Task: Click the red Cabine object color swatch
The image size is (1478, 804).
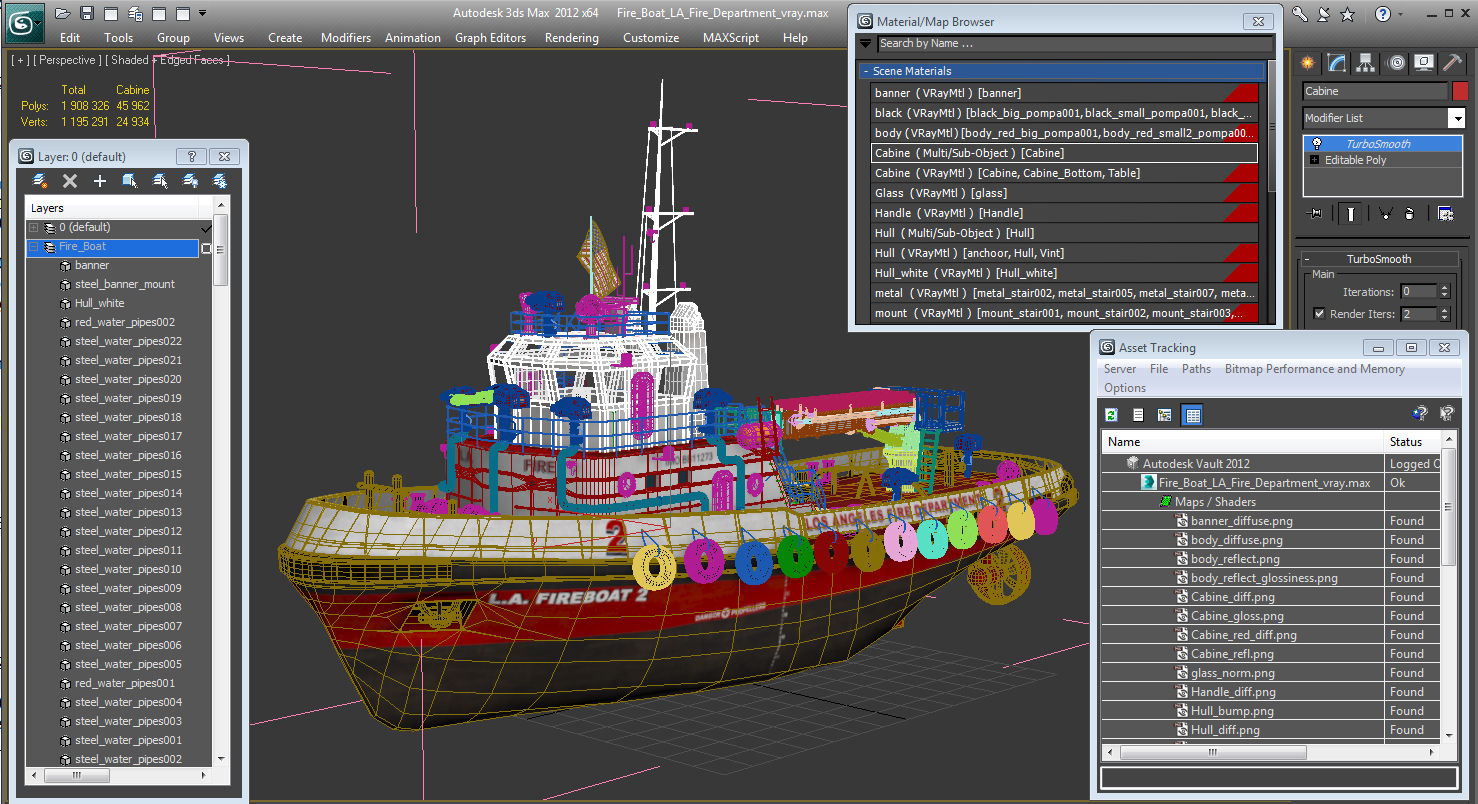Action: click(1460, 91)
